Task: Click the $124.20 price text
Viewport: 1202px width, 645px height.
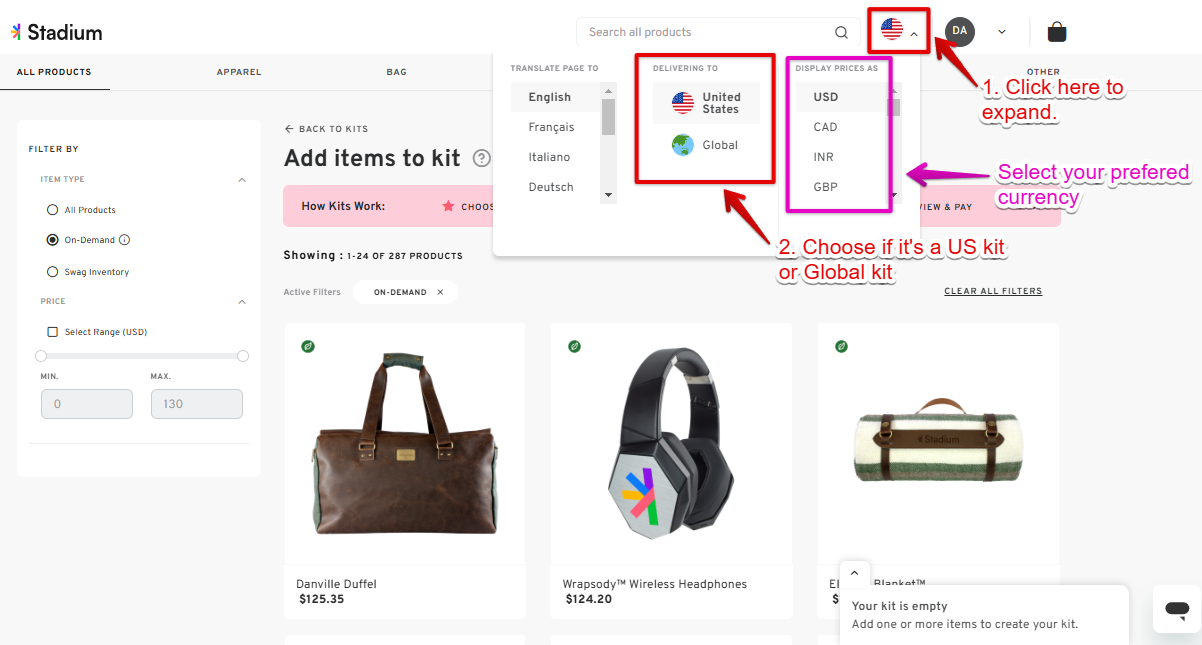Action: [x=588, y=600]
